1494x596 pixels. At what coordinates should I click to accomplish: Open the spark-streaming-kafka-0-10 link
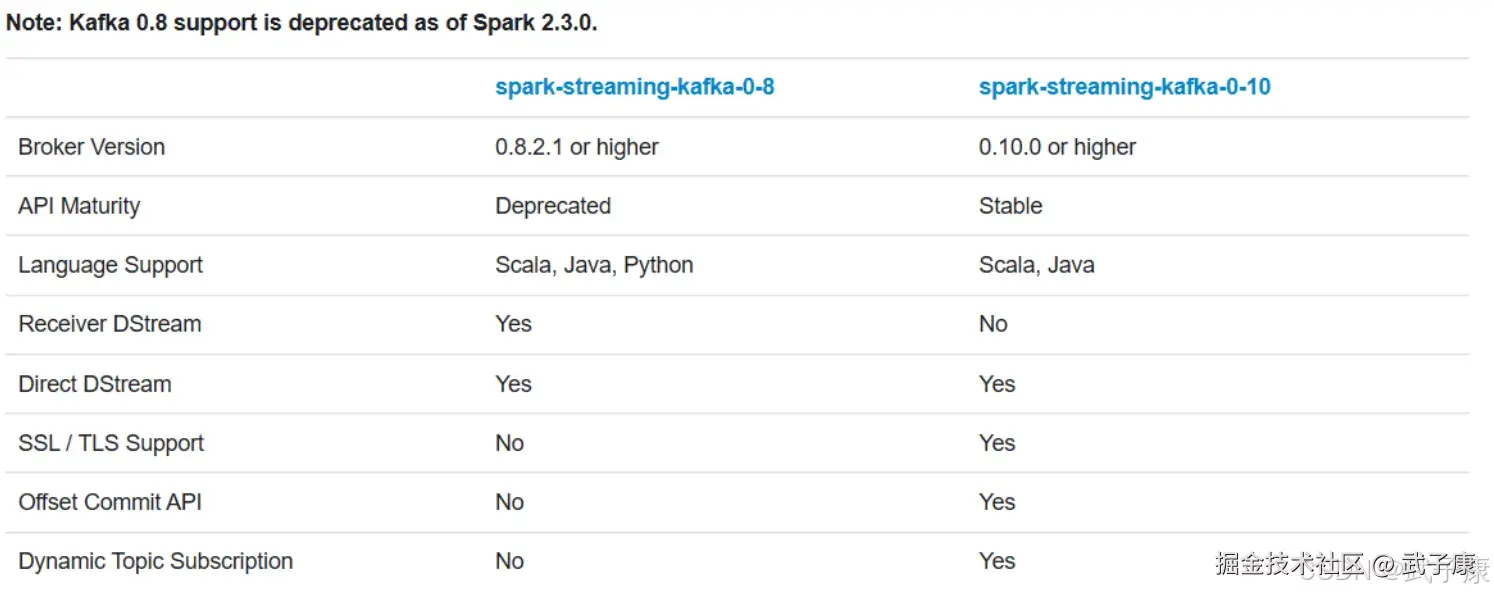pyautogui.click(x=1124, y=87)
